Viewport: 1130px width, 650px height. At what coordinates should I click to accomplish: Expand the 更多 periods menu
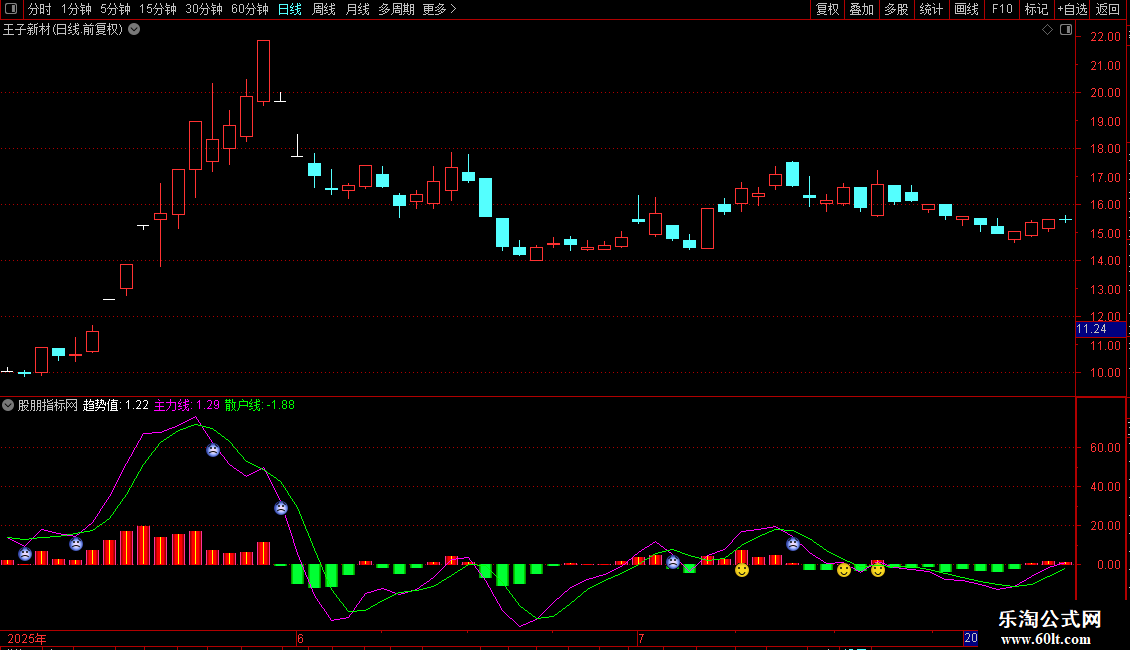pos(439,9)
